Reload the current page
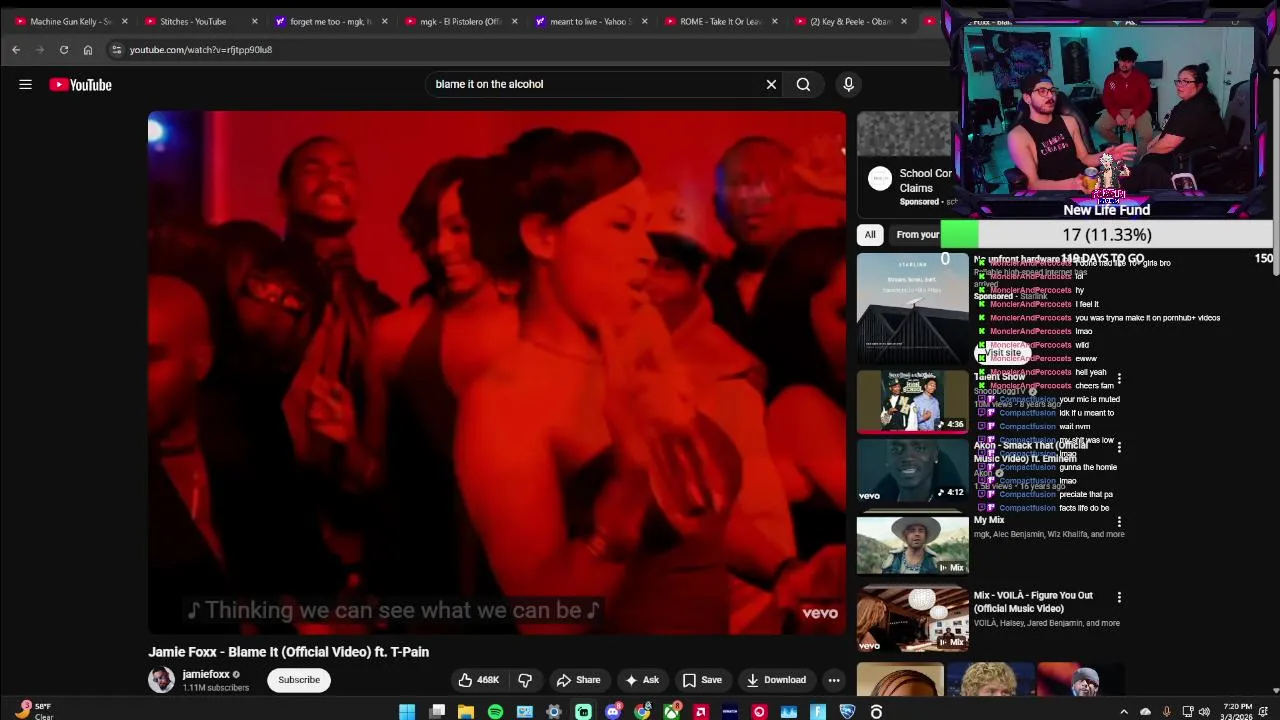 point(64,49)
